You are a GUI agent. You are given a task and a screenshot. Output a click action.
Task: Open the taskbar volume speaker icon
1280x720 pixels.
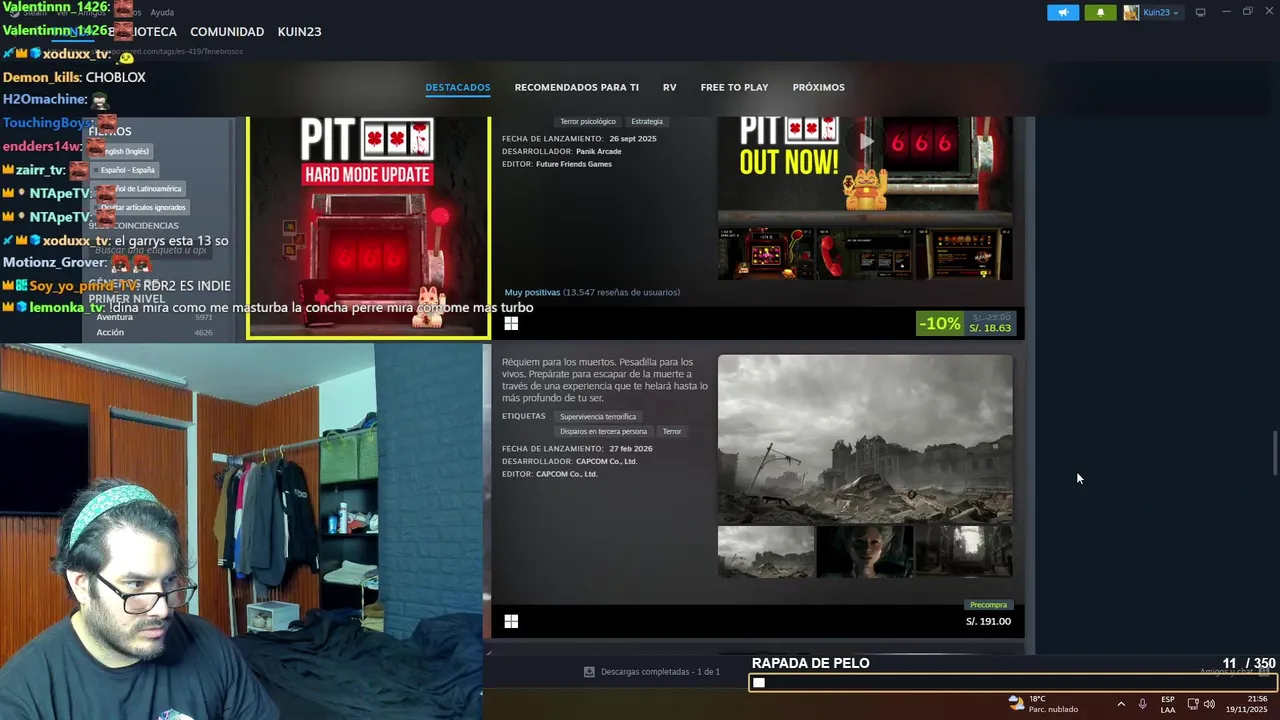1209,704
